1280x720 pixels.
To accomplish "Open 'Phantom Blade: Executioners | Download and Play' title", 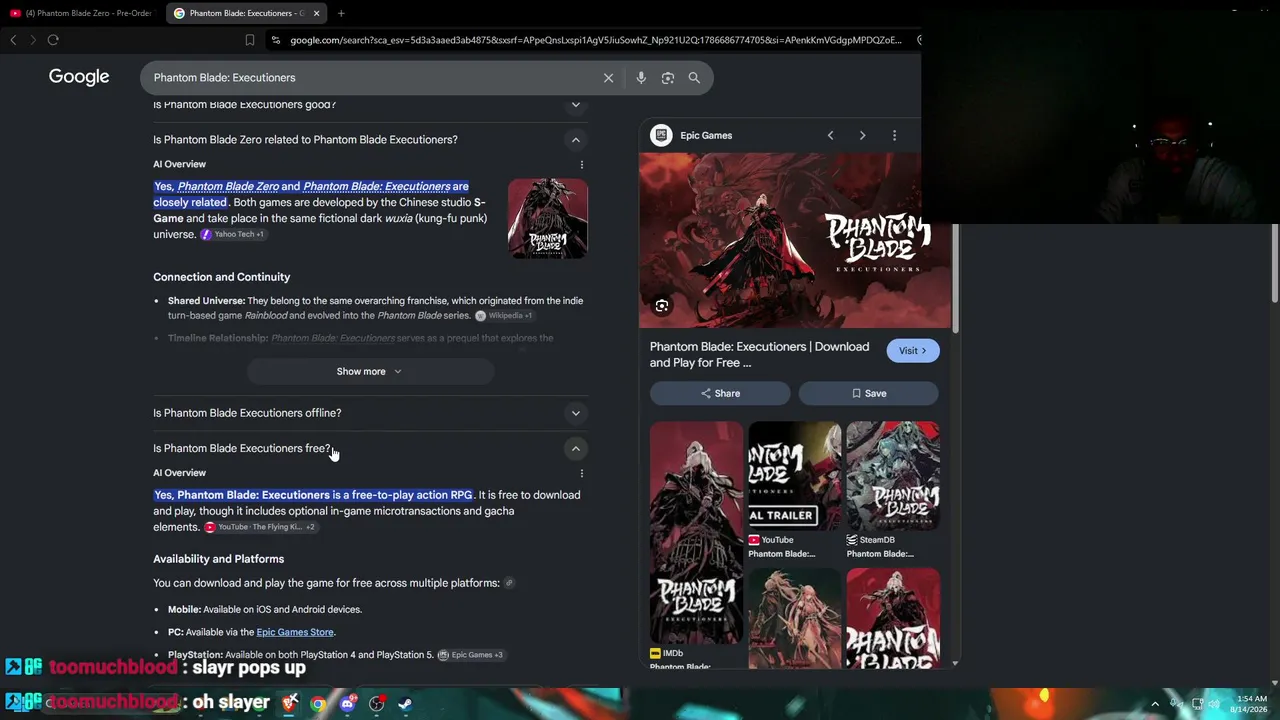I will pyautogui.click(x=760, y=355).
